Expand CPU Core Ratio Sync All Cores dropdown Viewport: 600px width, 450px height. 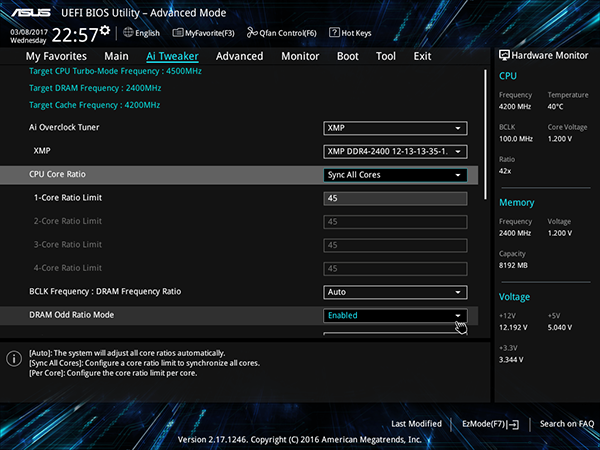pos(395,175)
